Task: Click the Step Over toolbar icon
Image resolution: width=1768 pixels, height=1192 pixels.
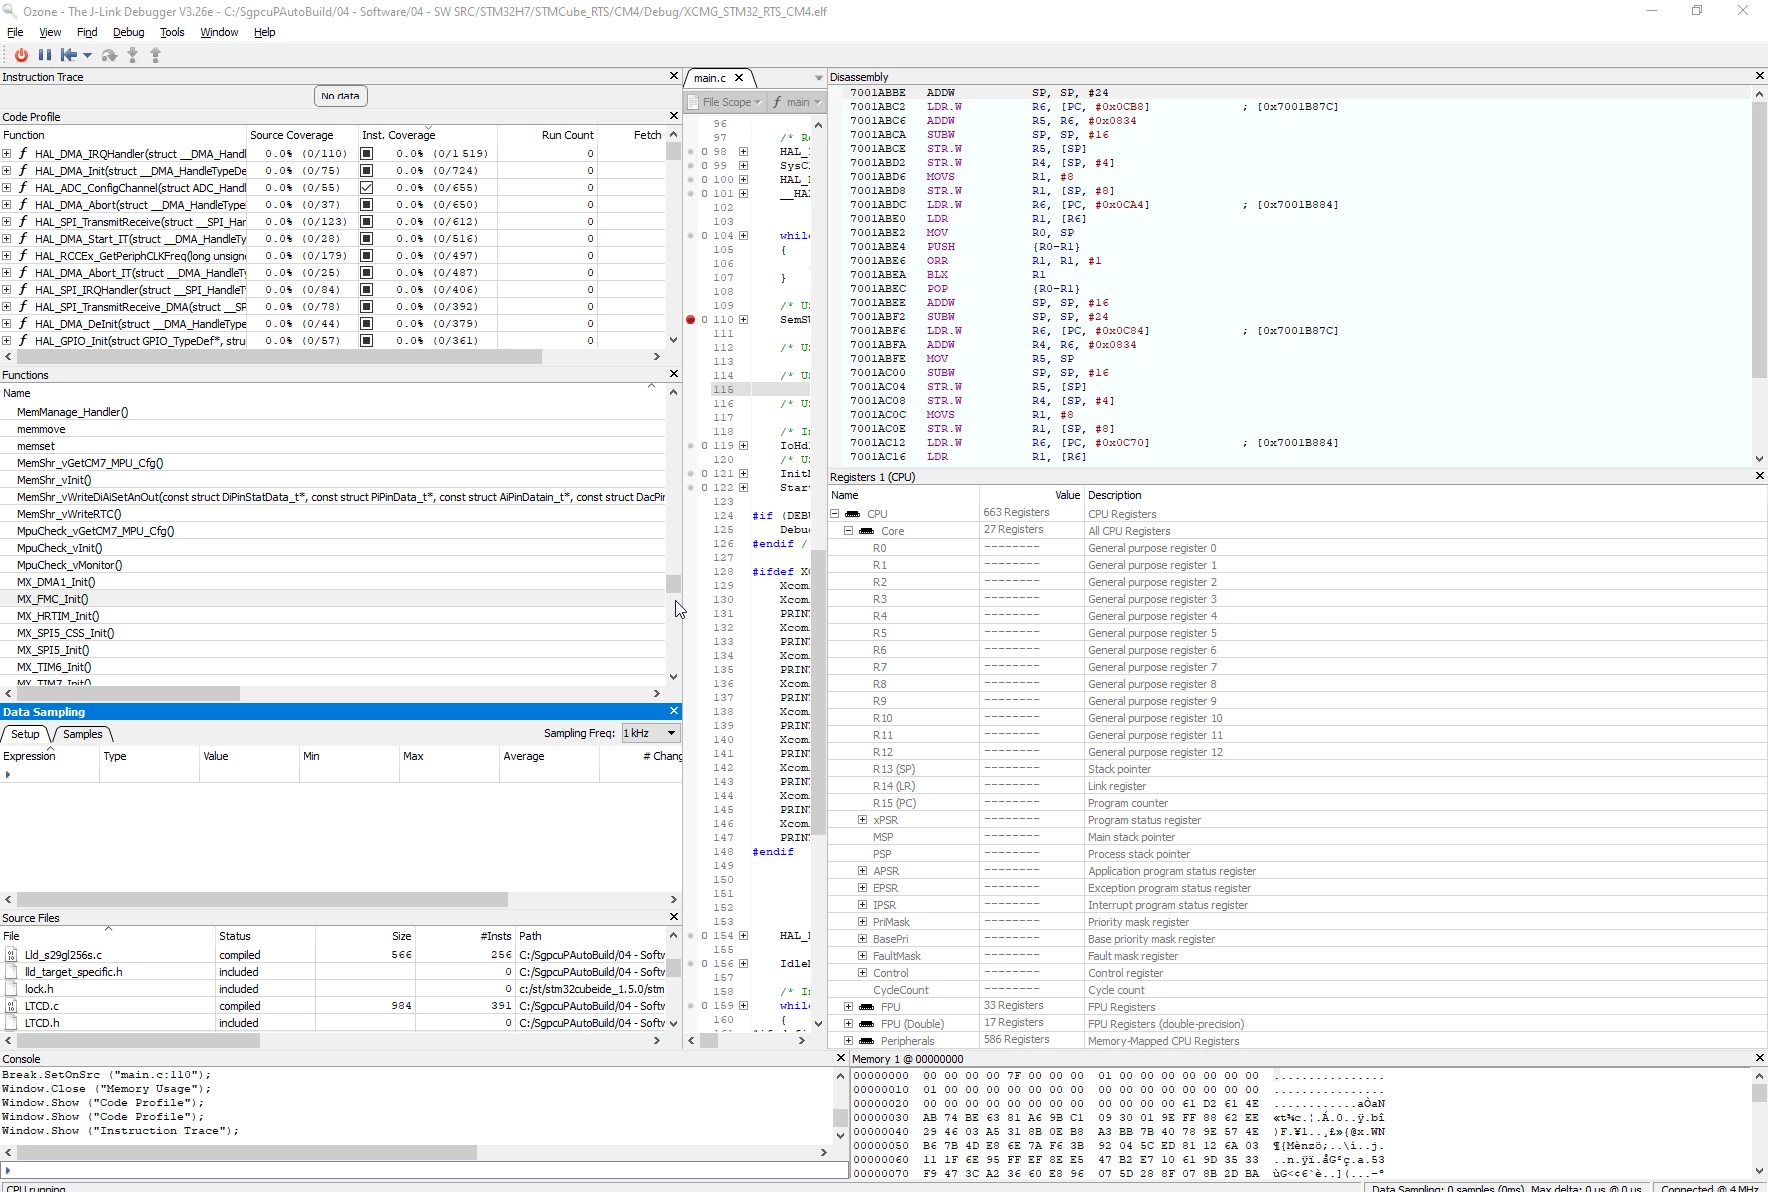Action: (109, 55)
